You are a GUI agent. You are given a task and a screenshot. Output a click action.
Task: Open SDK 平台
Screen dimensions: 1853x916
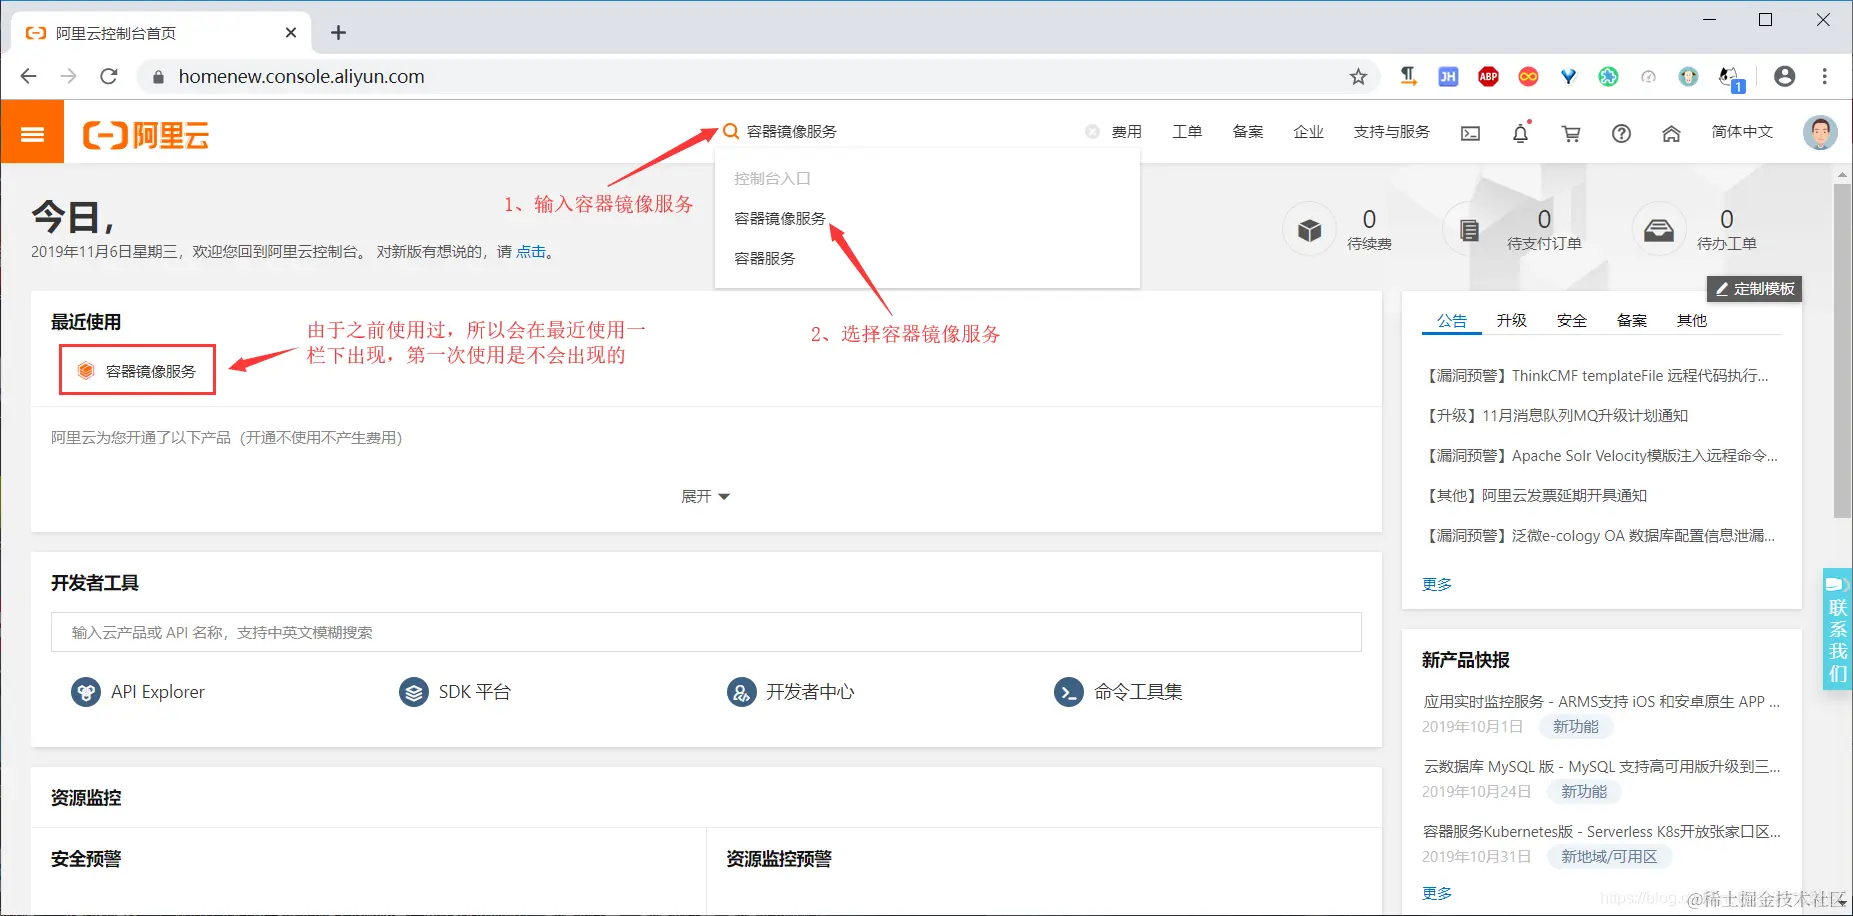point(455,692)
